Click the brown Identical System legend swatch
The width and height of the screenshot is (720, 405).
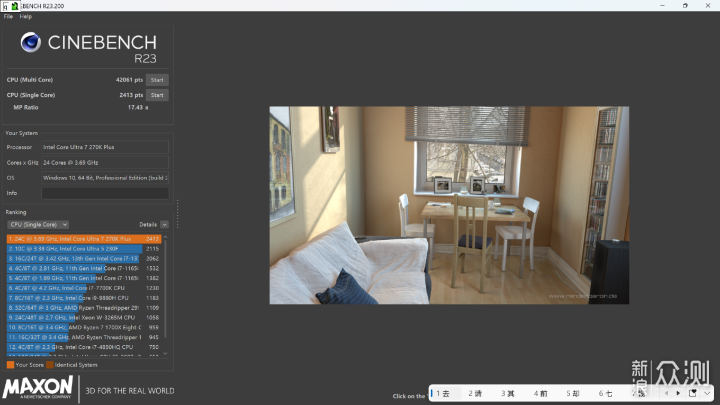(50, 365)
